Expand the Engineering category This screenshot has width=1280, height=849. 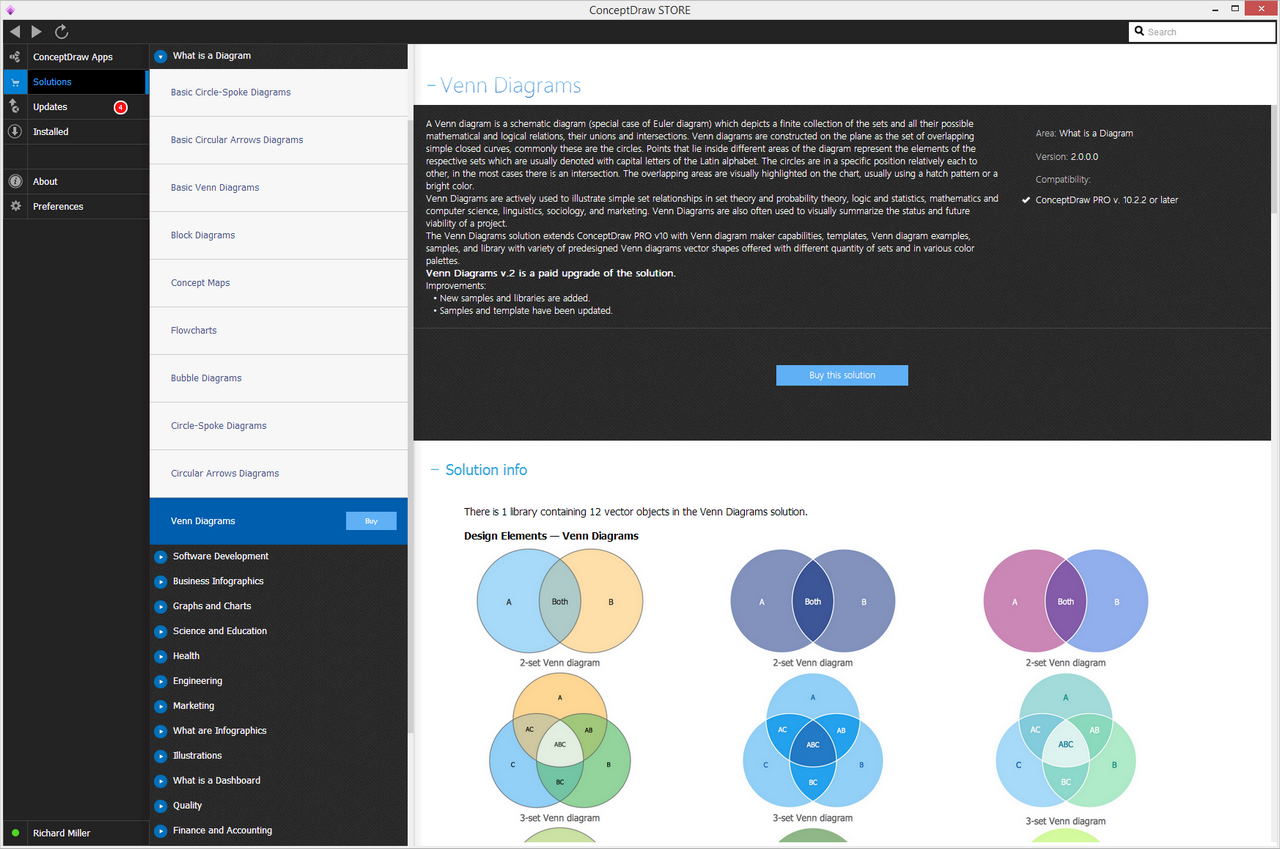pos(160,682)
